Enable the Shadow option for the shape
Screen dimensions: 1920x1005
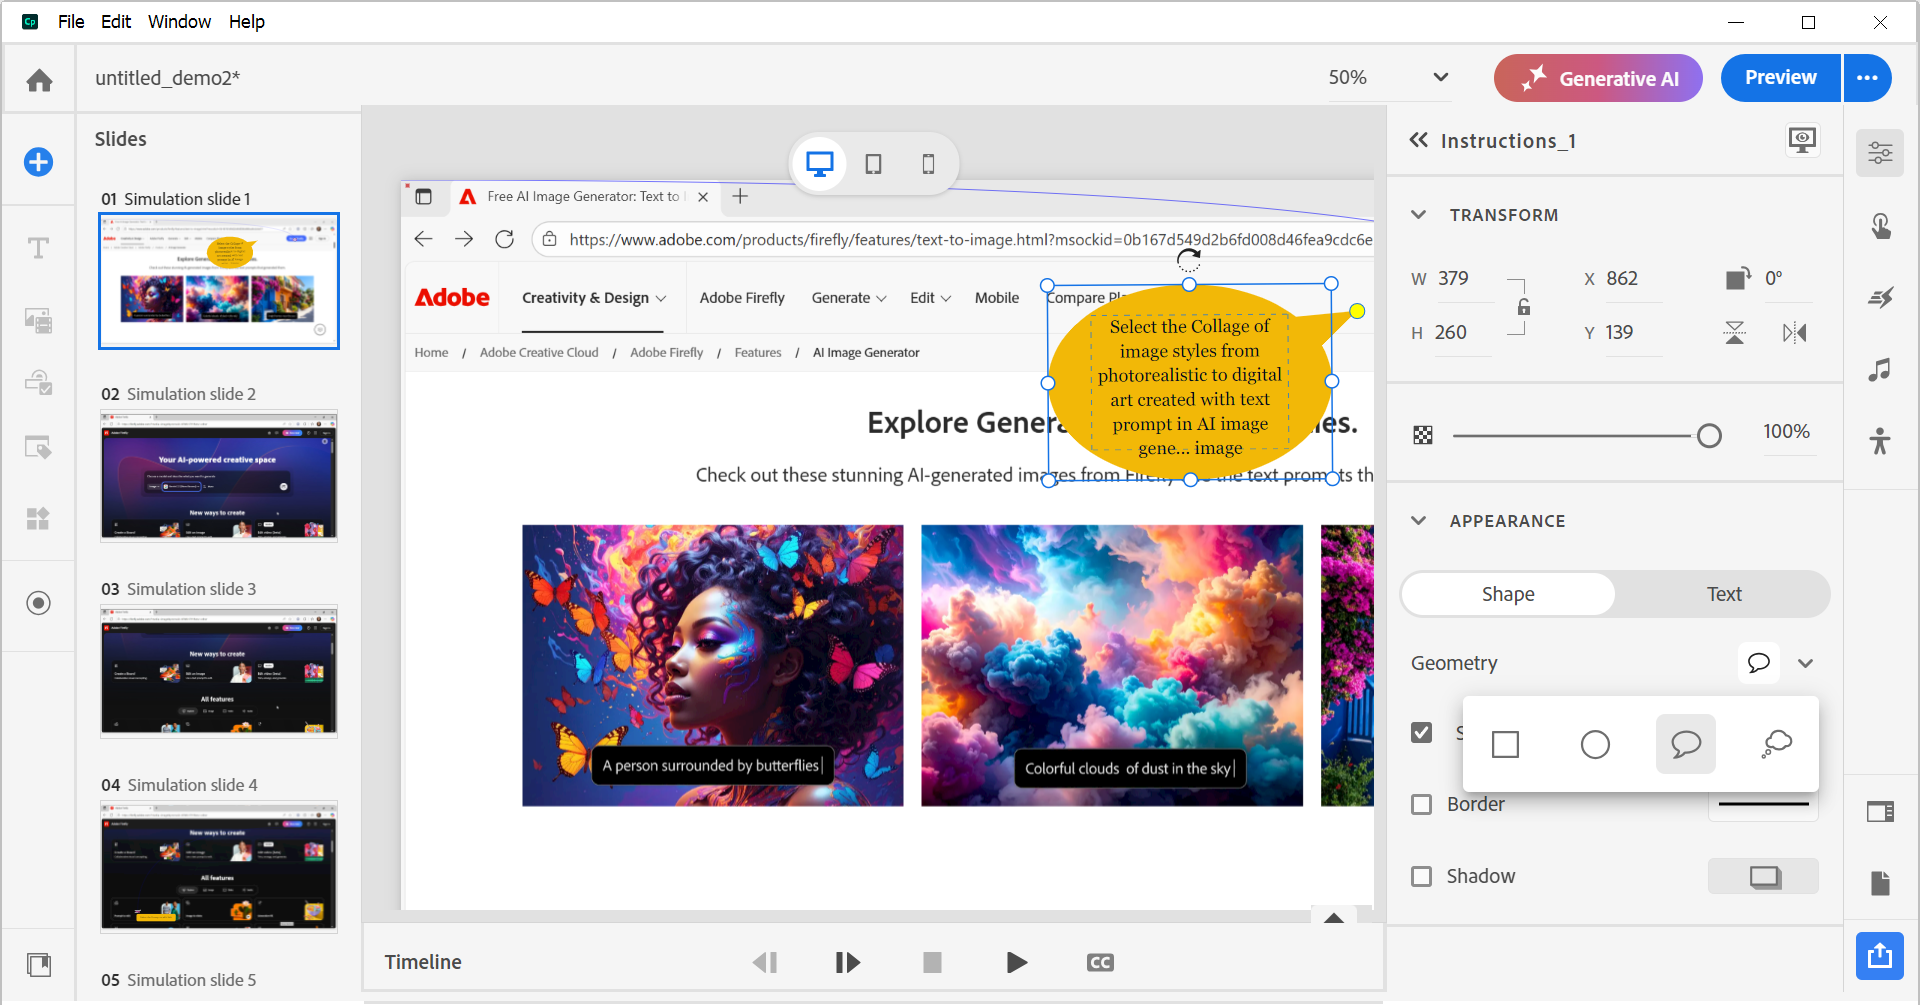pyautogui.click(x=1421, y=876)
